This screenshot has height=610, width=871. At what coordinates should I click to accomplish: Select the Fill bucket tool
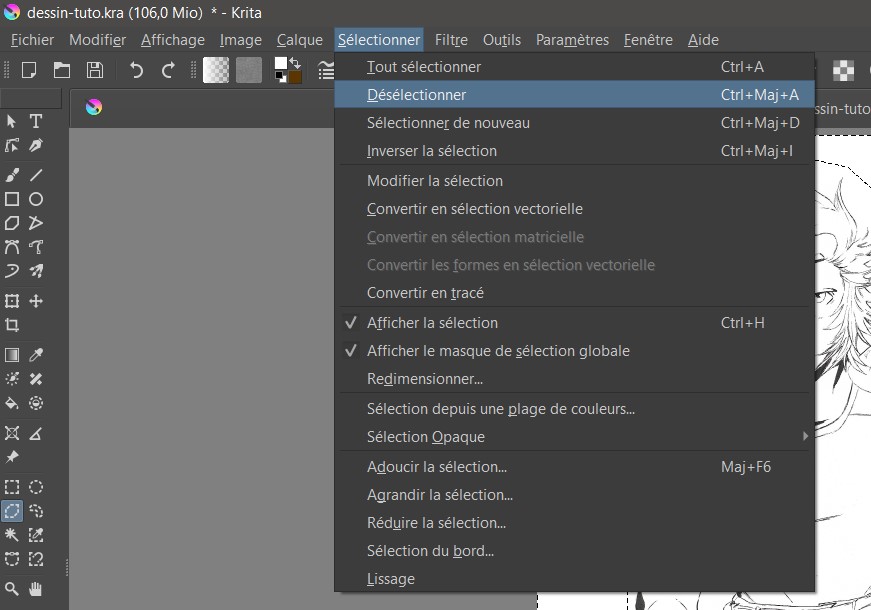click(12, 403)
